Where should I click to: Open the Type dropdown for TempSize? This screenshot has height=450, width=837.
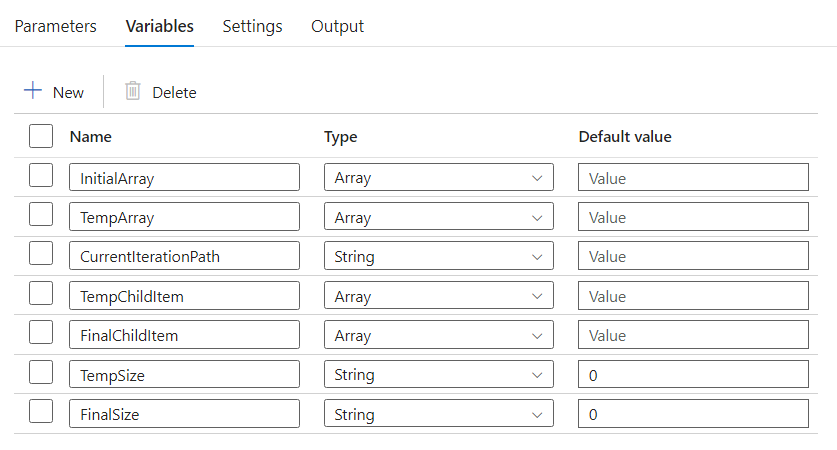pos(438,374)
